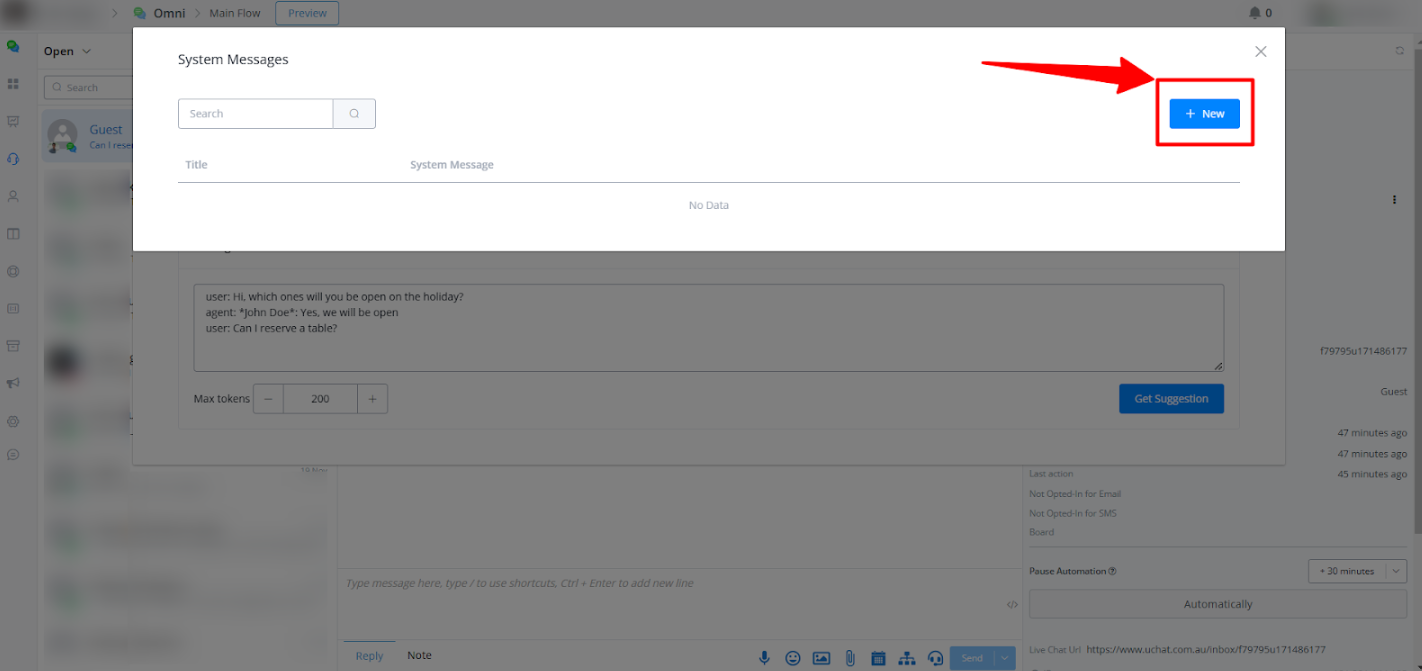The image size is (1422, 671).
Task: Close the System Messages dialog
Action: click(x=1260, y=52)
